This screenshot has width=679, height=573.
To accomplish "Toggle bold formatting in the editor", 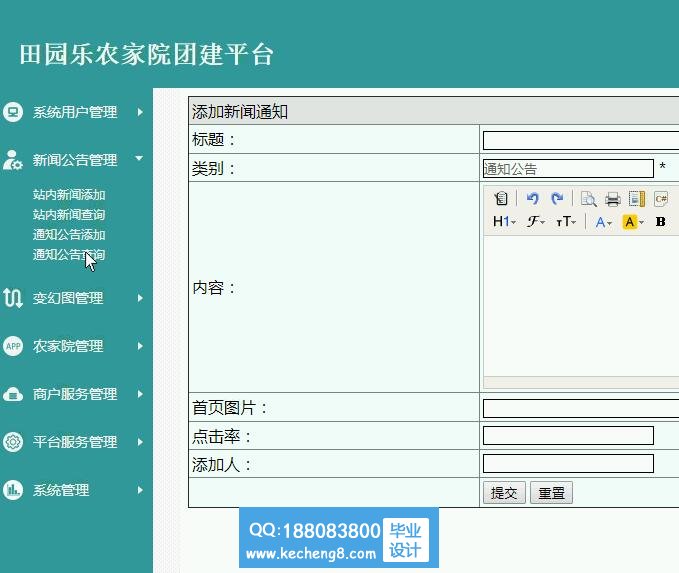I will point(660,222).
